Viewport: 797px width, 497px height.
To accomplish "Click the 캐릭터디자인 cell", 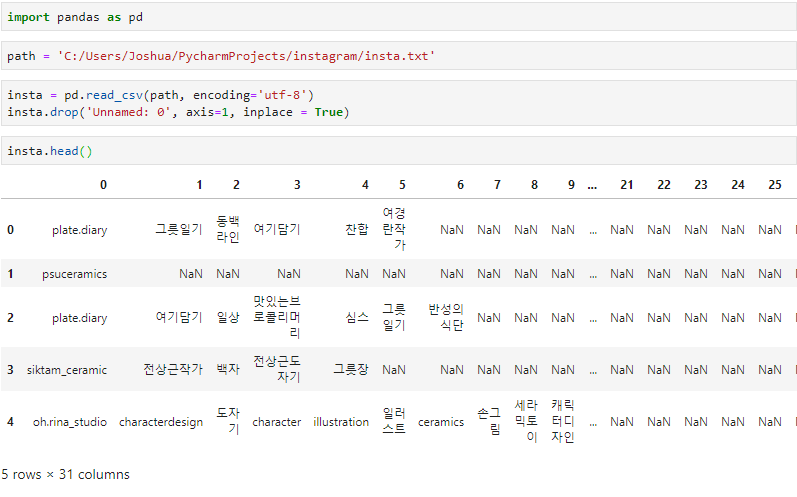I will 563,421.
